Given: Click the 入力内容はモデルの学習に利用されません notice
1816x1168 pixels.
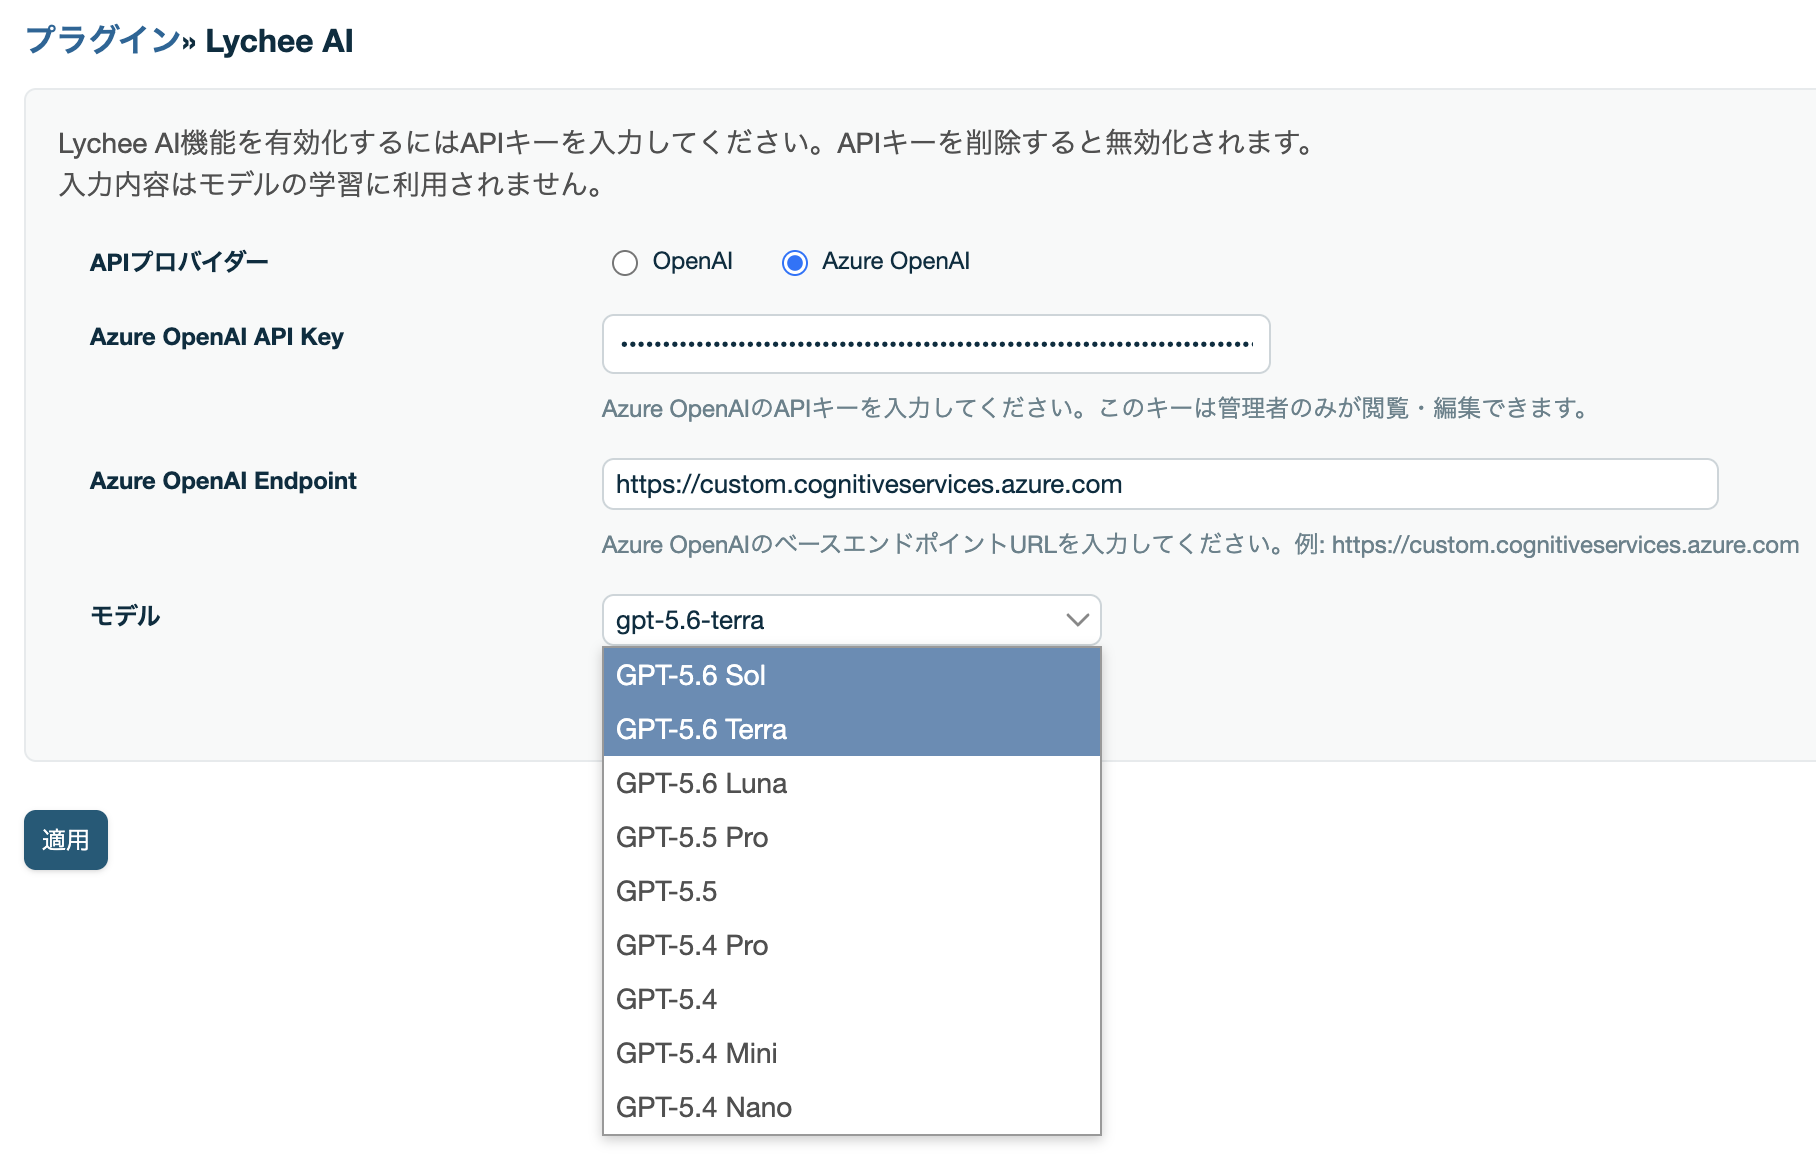Looking at the screenshot, I should (331, 185).
